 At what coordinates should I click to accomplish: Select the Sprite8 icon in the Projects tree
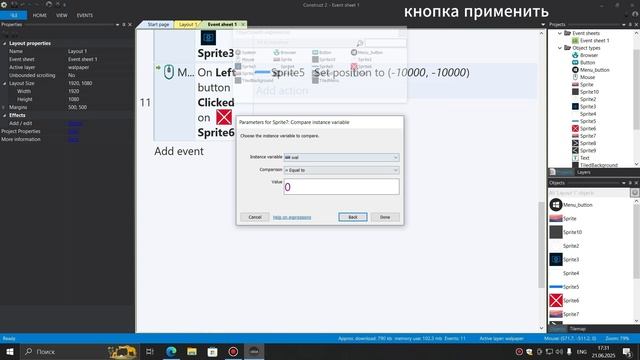575,143
